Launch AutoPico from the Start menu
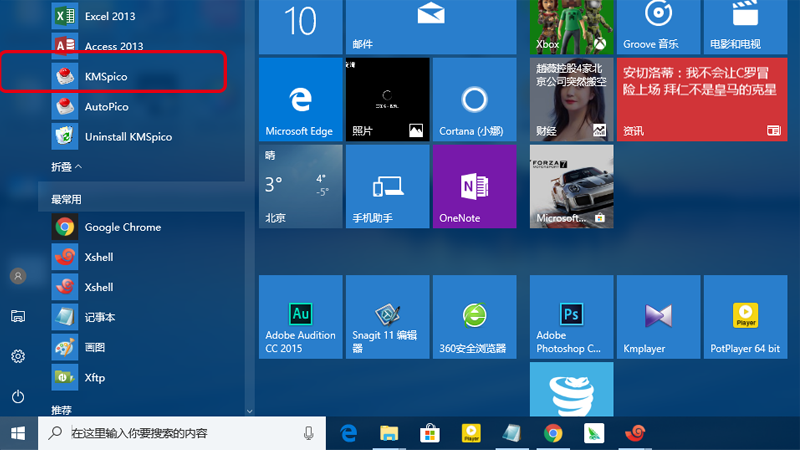 (105, 106)
